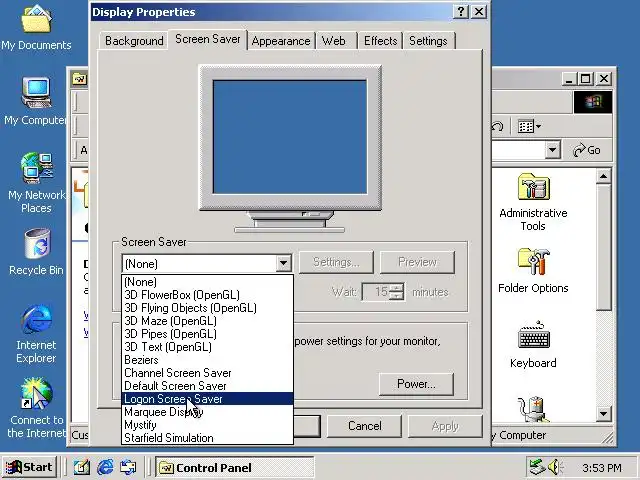Launch Internet Explorer from quick launch
Image resolution: width=640 pixels, height=480 pixels.
105,467
